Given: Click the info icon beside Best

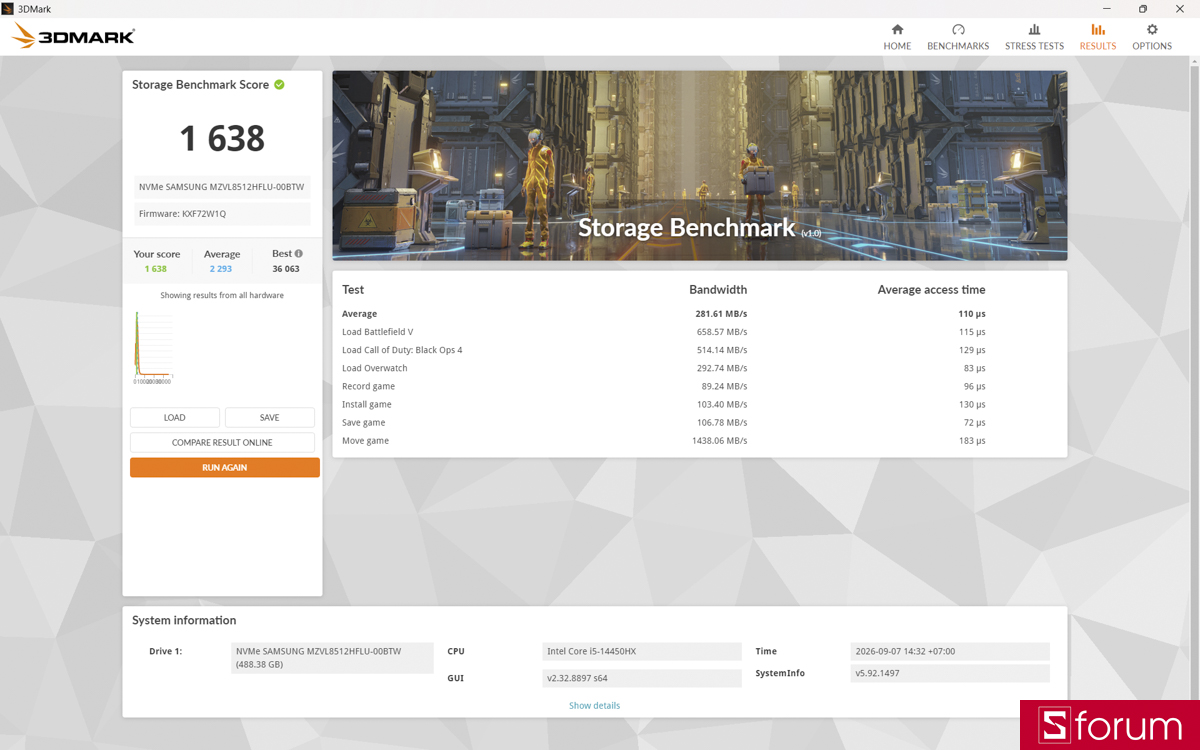Looking at the screenshot, I should coord(298,254).
